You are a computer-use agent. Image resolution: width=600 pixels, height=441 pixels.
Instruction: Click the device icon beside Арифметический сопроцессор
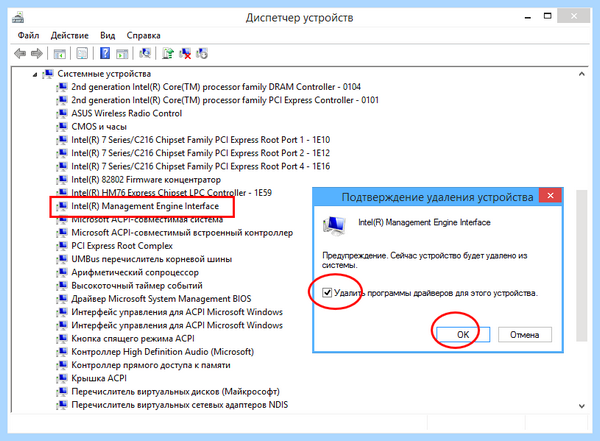[62, 272]
